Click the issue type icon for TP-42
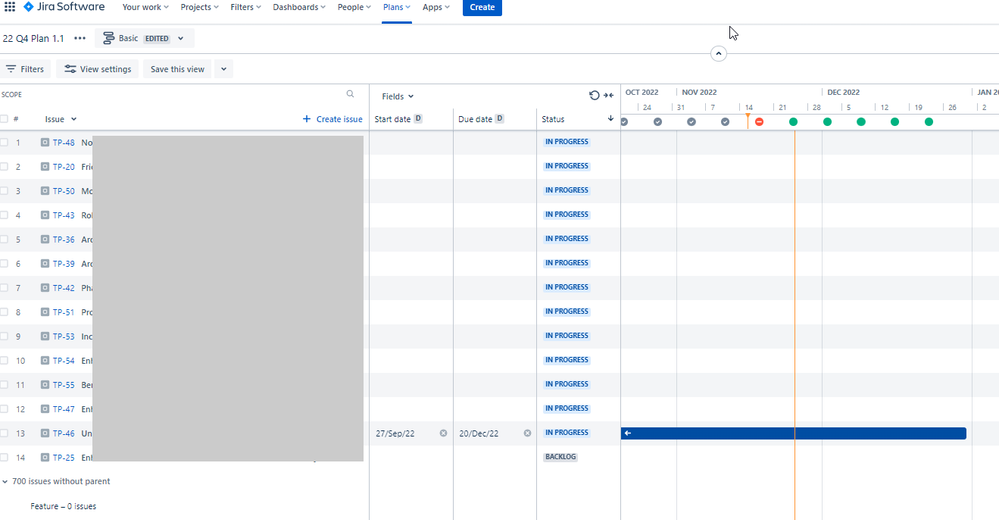This screenshot has width=999, height=520. click(45, 287)
